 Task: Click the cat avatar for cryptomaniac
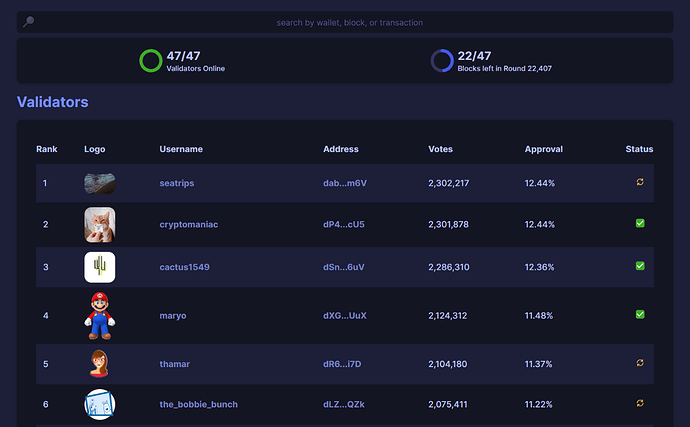99,225
